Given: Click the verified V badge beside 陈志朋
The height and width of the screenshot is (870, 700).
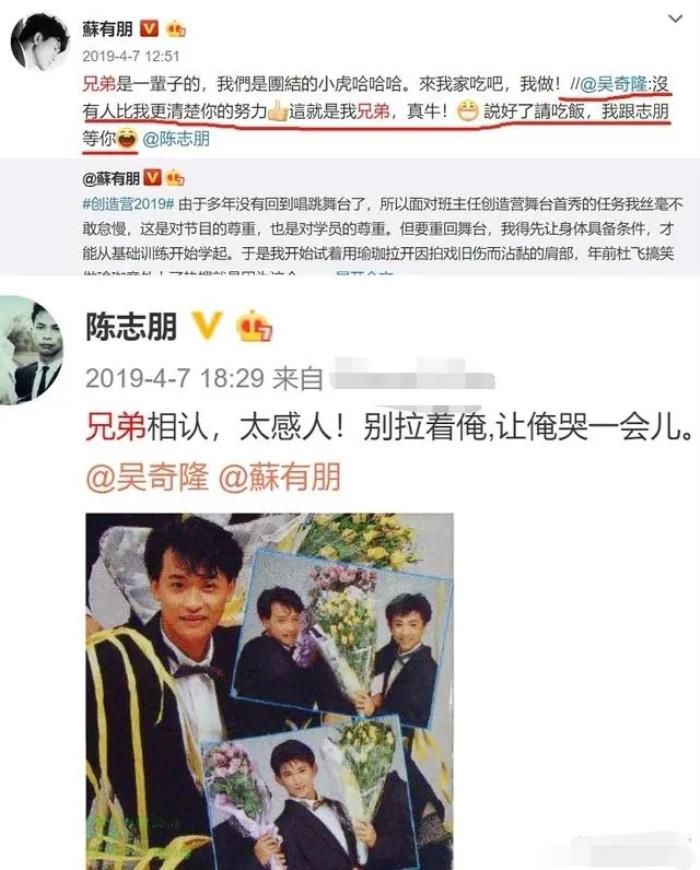Looking at the screenshot, I should point(207,325).
